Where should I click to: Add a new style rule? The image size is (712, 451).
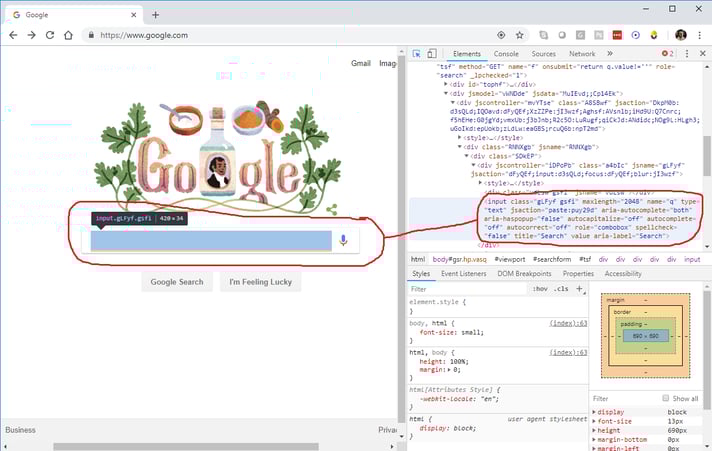[579, 289]
